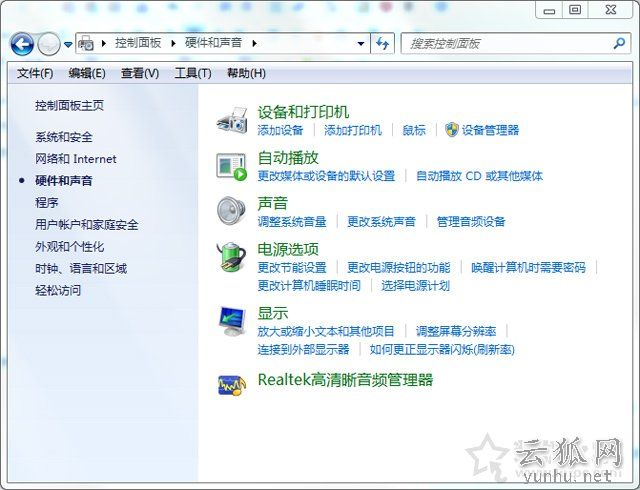640x490 pixels.
Task: Click 调整系统音量 link
Action: (x=292, y=222)
